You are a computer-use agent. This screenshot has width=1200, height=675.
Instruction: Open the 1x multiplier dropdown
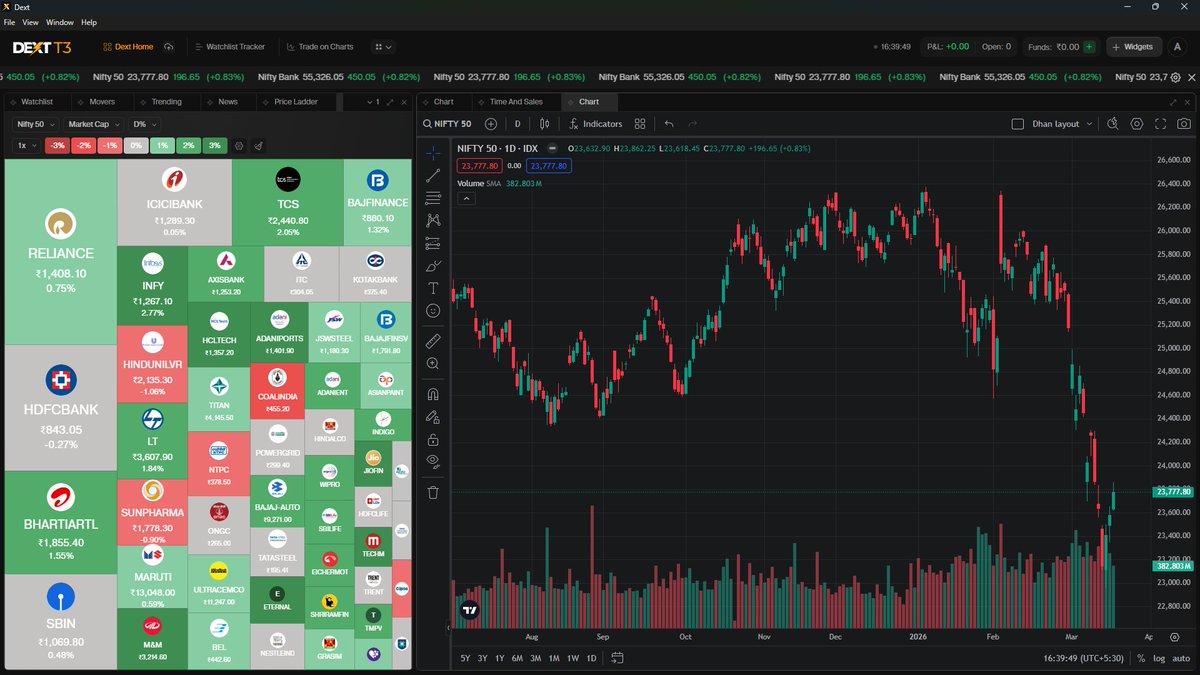tap(26, 145)
